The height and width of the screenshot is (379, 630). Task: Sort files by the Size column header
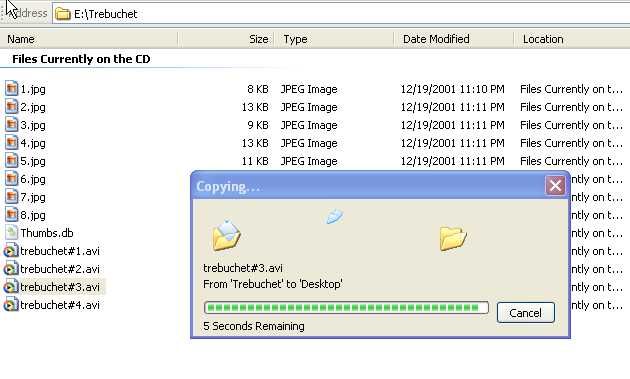point(226,39)
